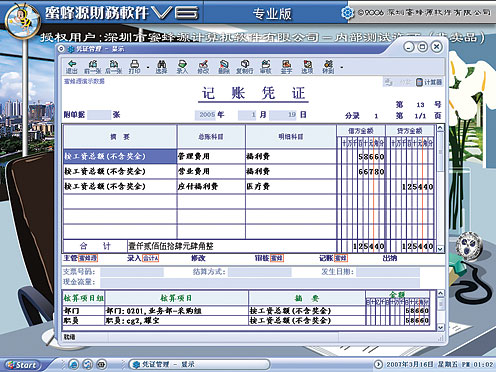
Task: Go to previous voucher with 前一张
Action: click(x=93, y=67)
